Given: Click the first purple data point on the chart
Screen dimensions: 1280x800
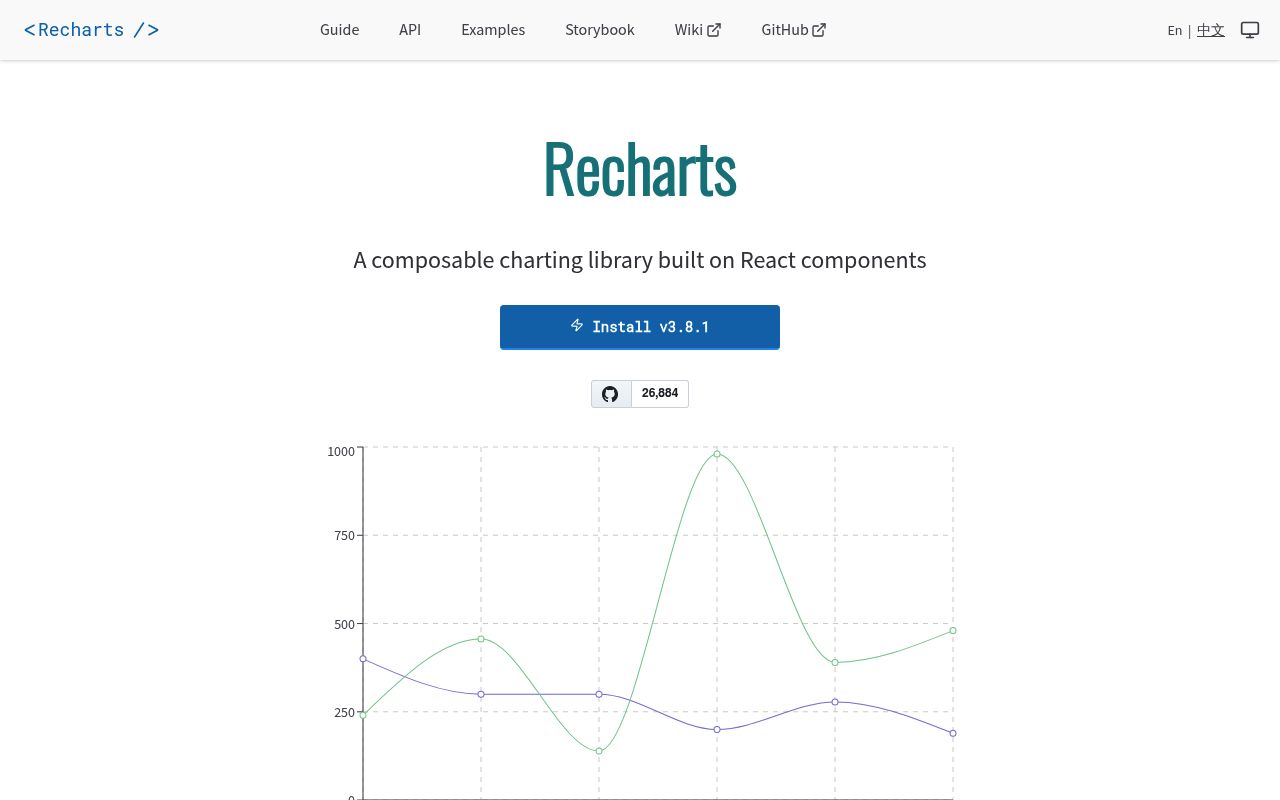Looking at the screenshot, I should (363, 659).
